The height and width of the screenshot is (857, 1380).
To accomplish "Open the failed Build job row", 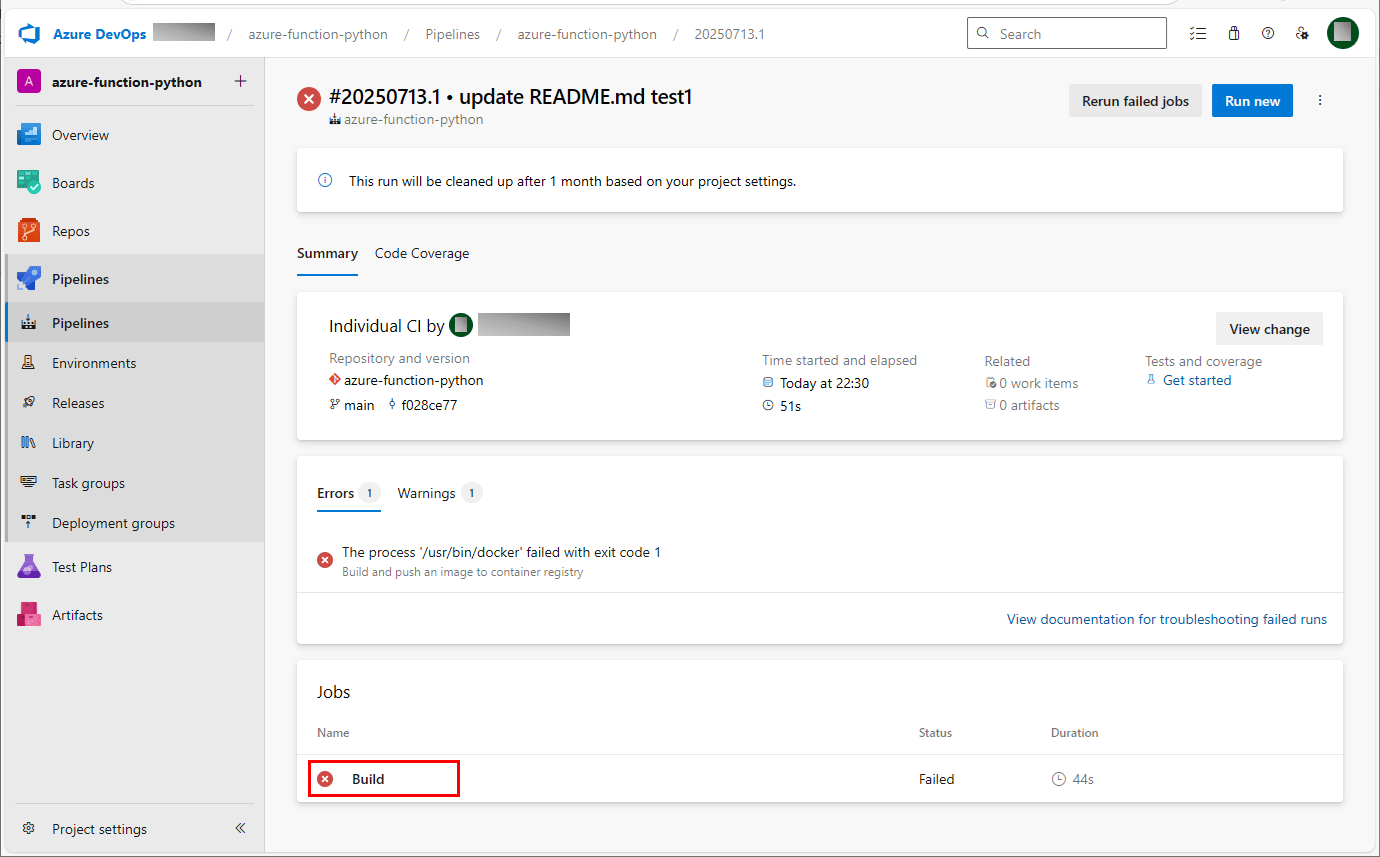I will tap(820, 779).
